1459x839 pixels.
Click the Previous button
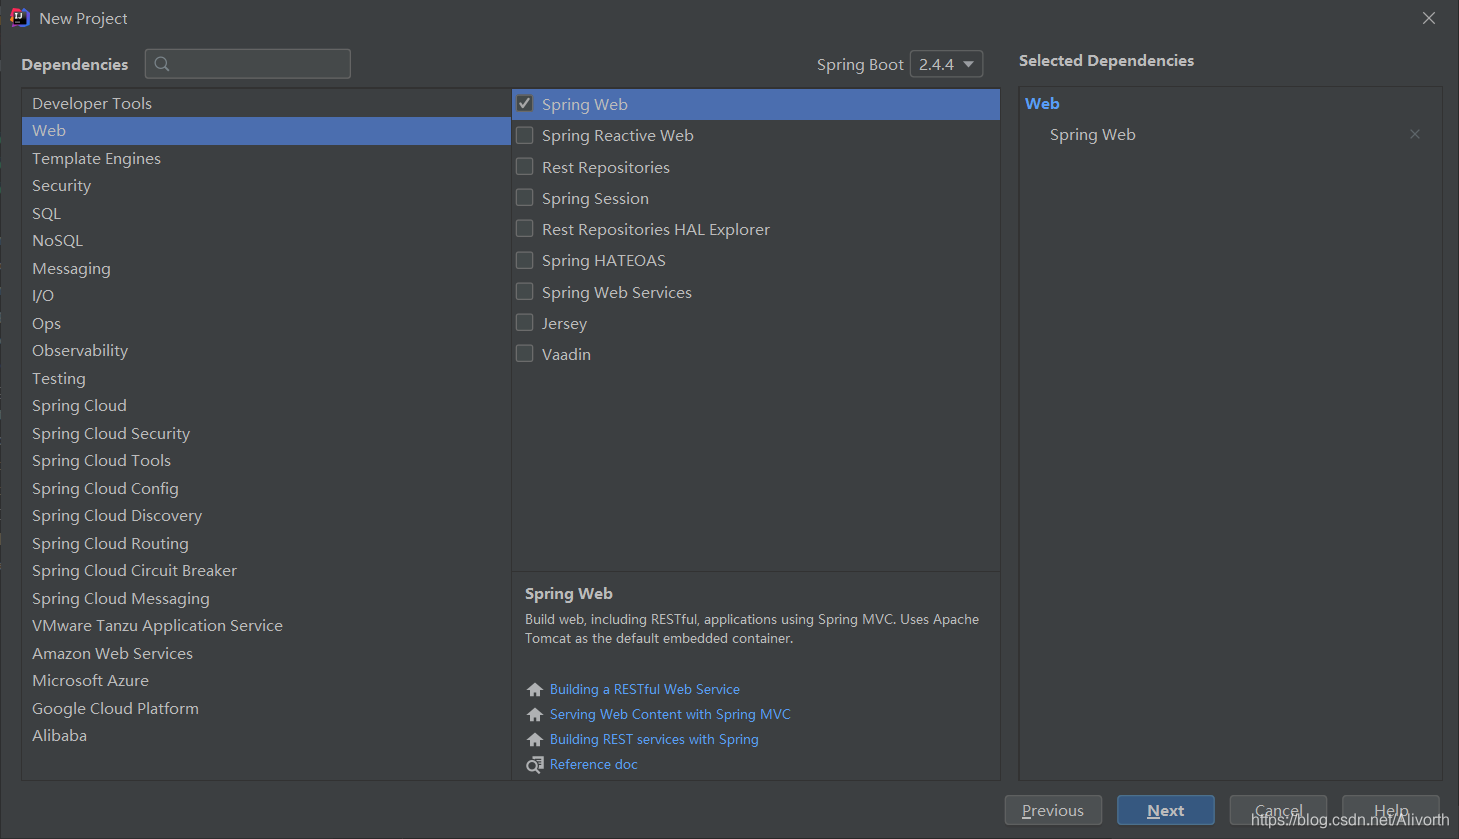pyautogui.click(x=1053, y=810)
